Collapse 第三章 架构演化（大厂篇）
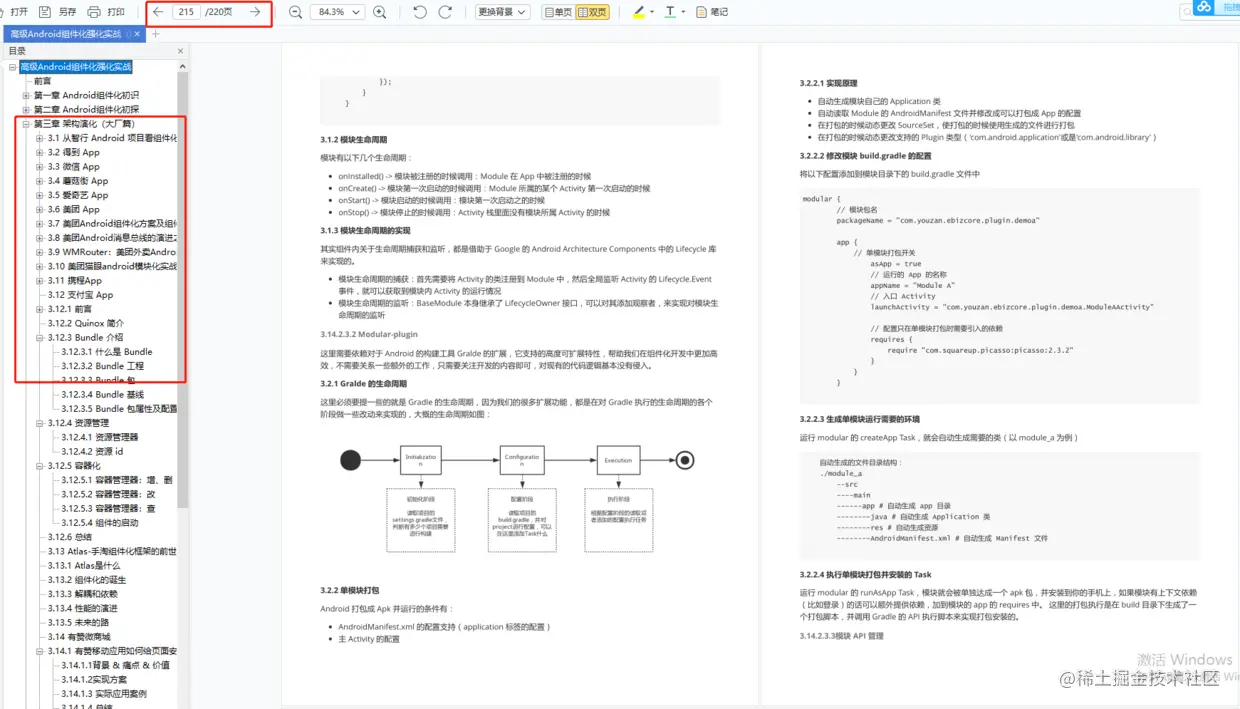This screenshot has width=1240, height=709. coord(26,124)
